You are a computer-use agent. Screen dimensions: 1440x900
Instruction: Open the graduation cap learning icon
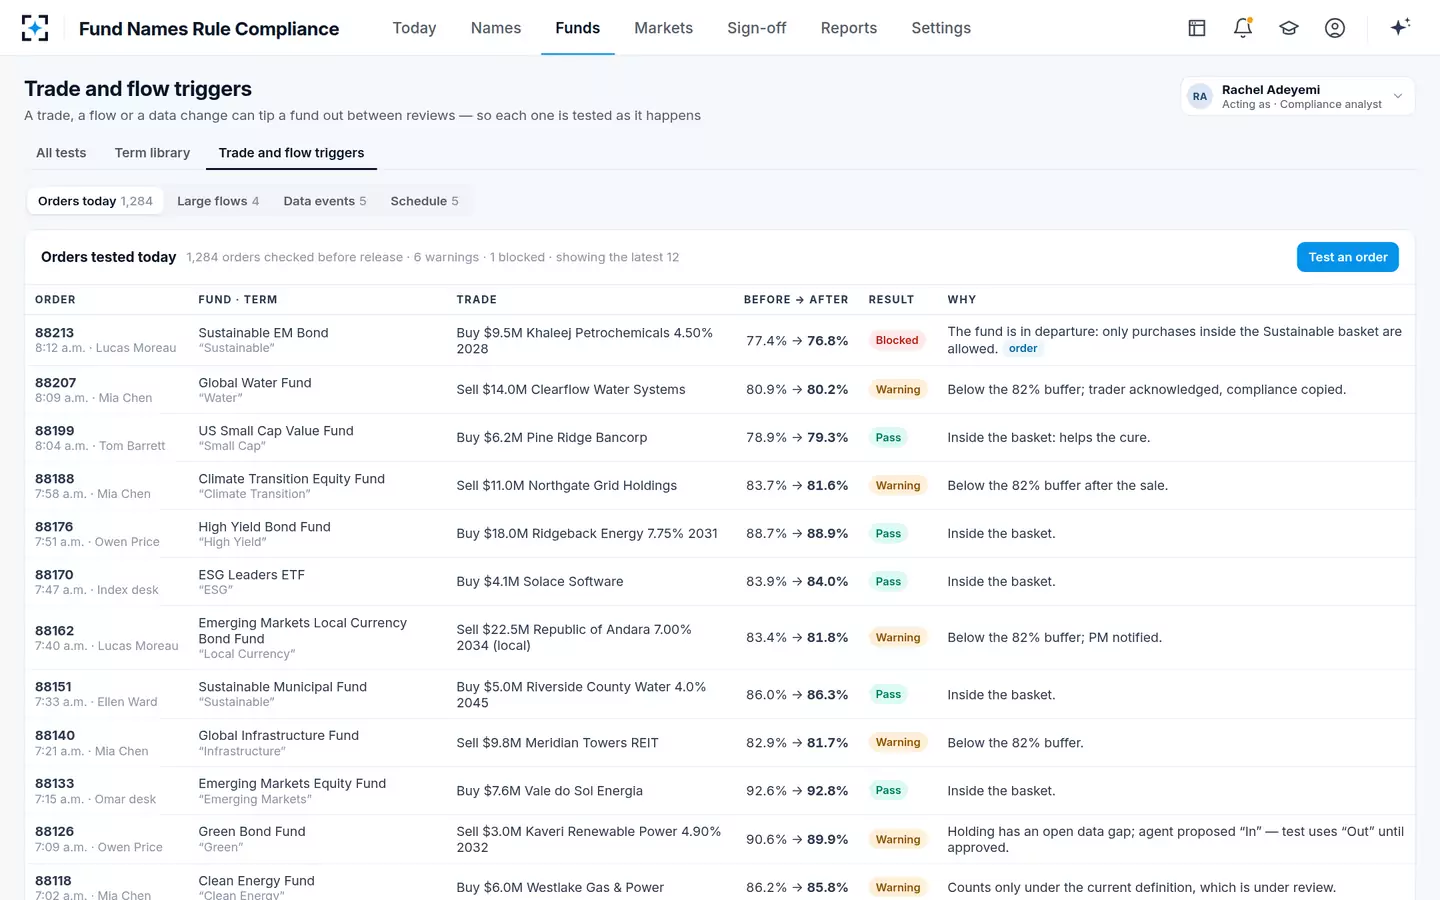1289,28
